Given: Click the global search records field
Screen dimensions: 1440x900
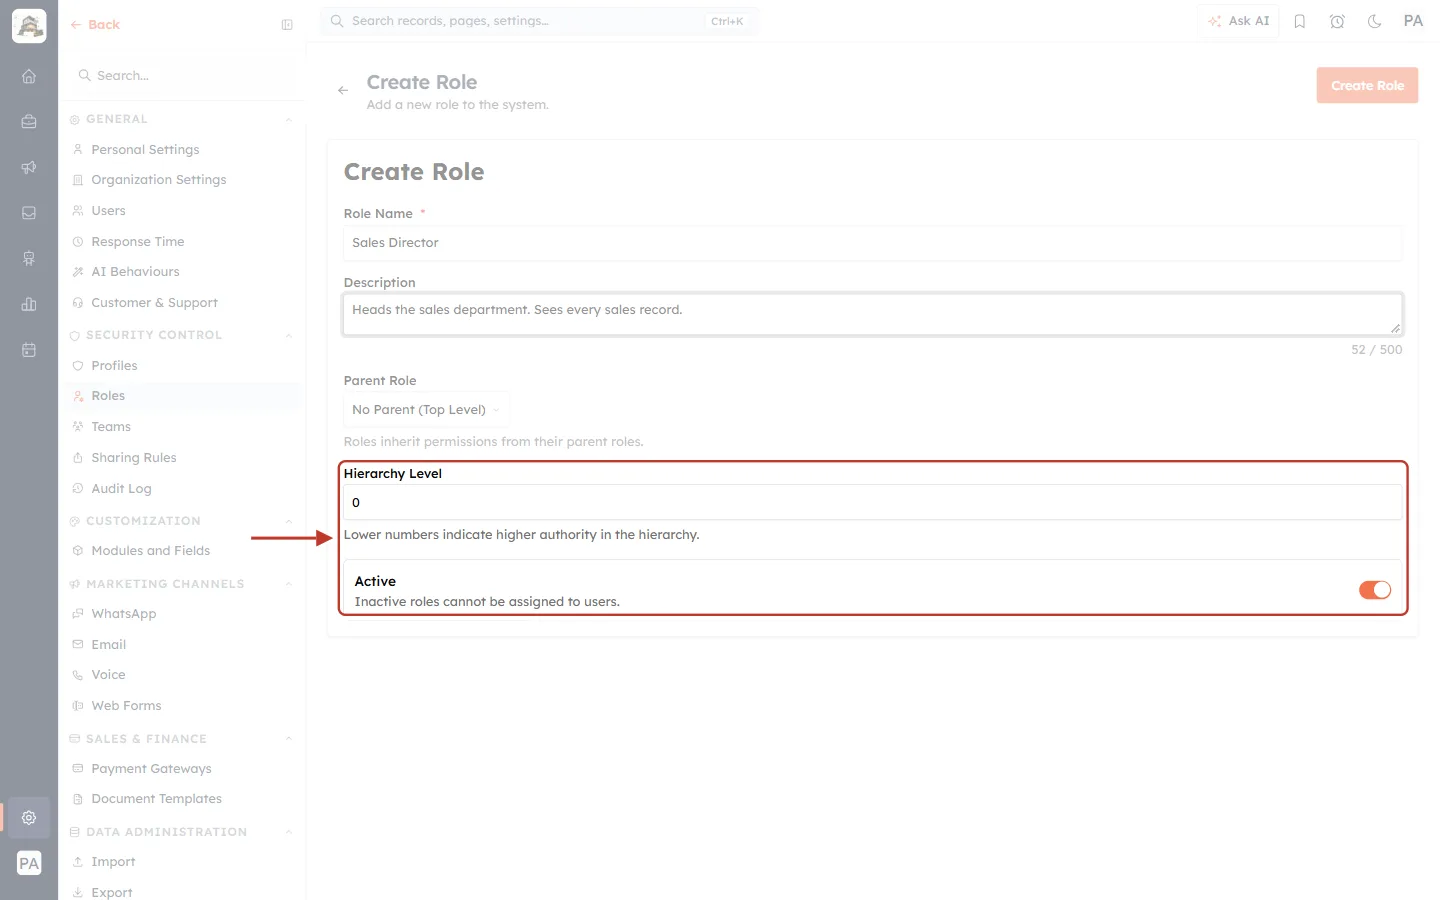Looking at the screenshot, I should [x=539, y=21].
